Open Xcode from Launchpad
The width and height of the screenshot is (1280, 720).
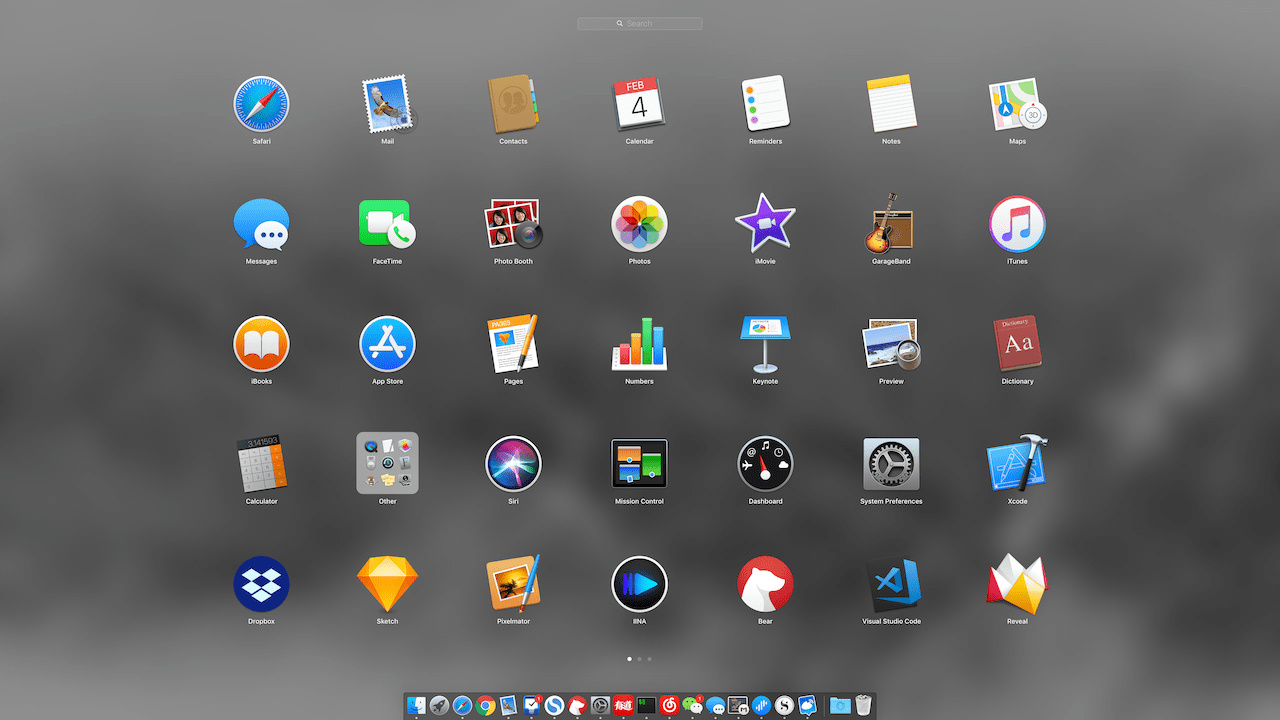click(x=1017, y=464)
